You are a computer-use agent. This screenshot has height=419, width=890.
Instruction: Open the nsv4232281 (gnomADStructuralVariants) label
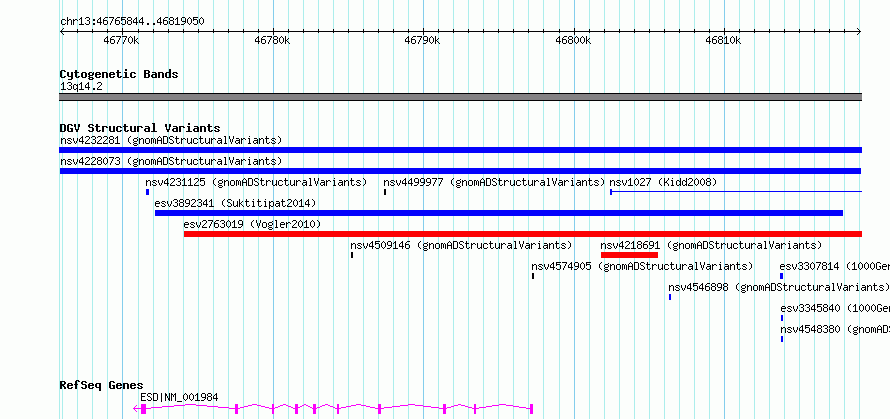point(171,140)
